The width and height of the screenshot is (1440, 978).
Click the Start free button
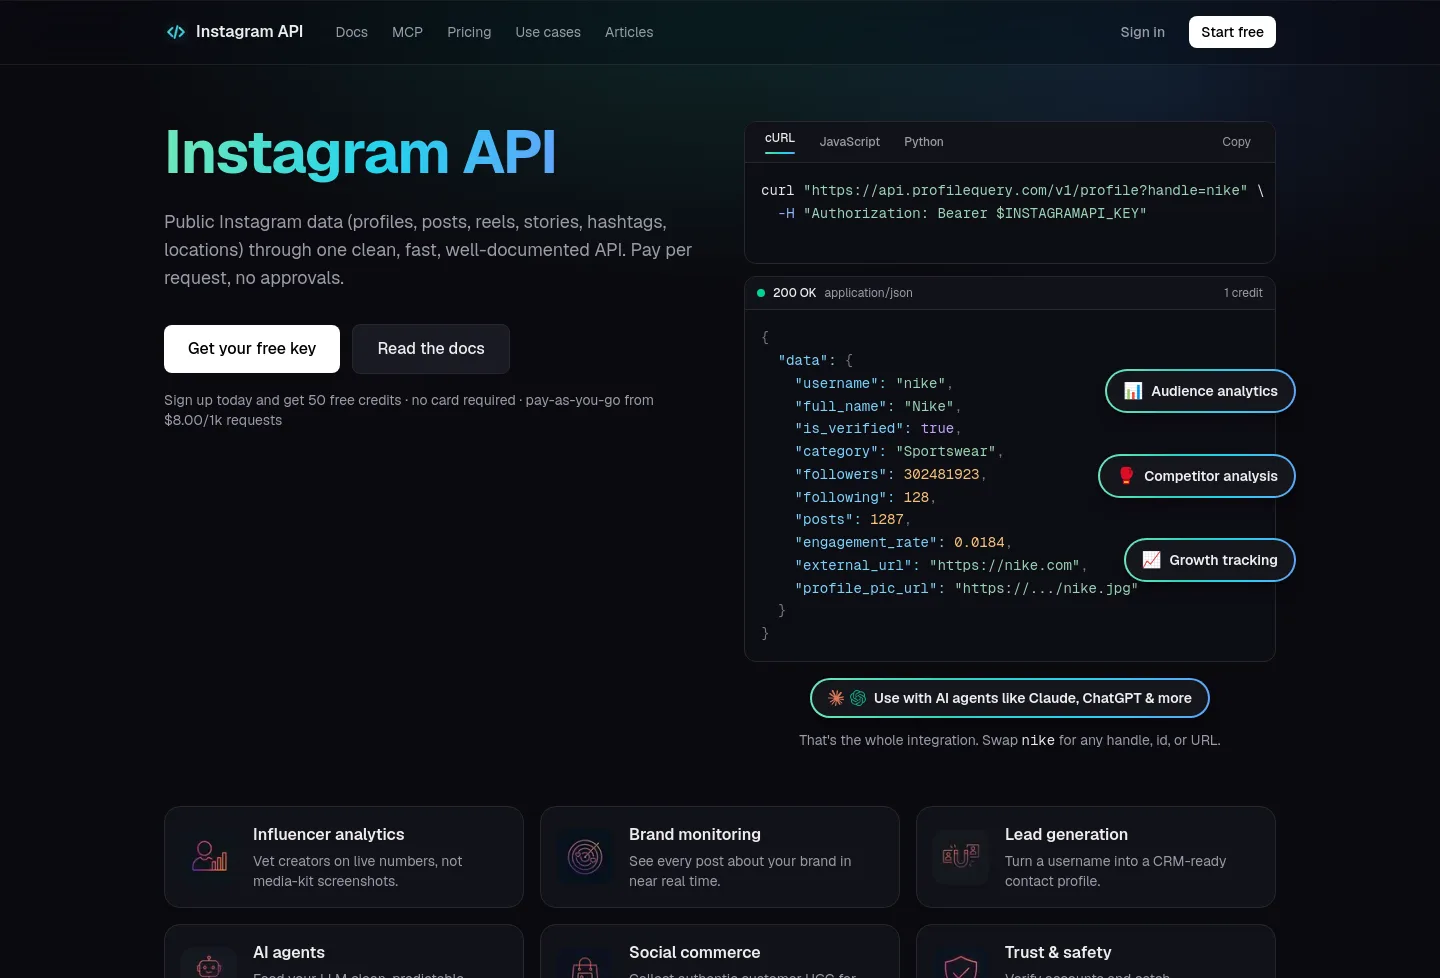point(1232,32)
